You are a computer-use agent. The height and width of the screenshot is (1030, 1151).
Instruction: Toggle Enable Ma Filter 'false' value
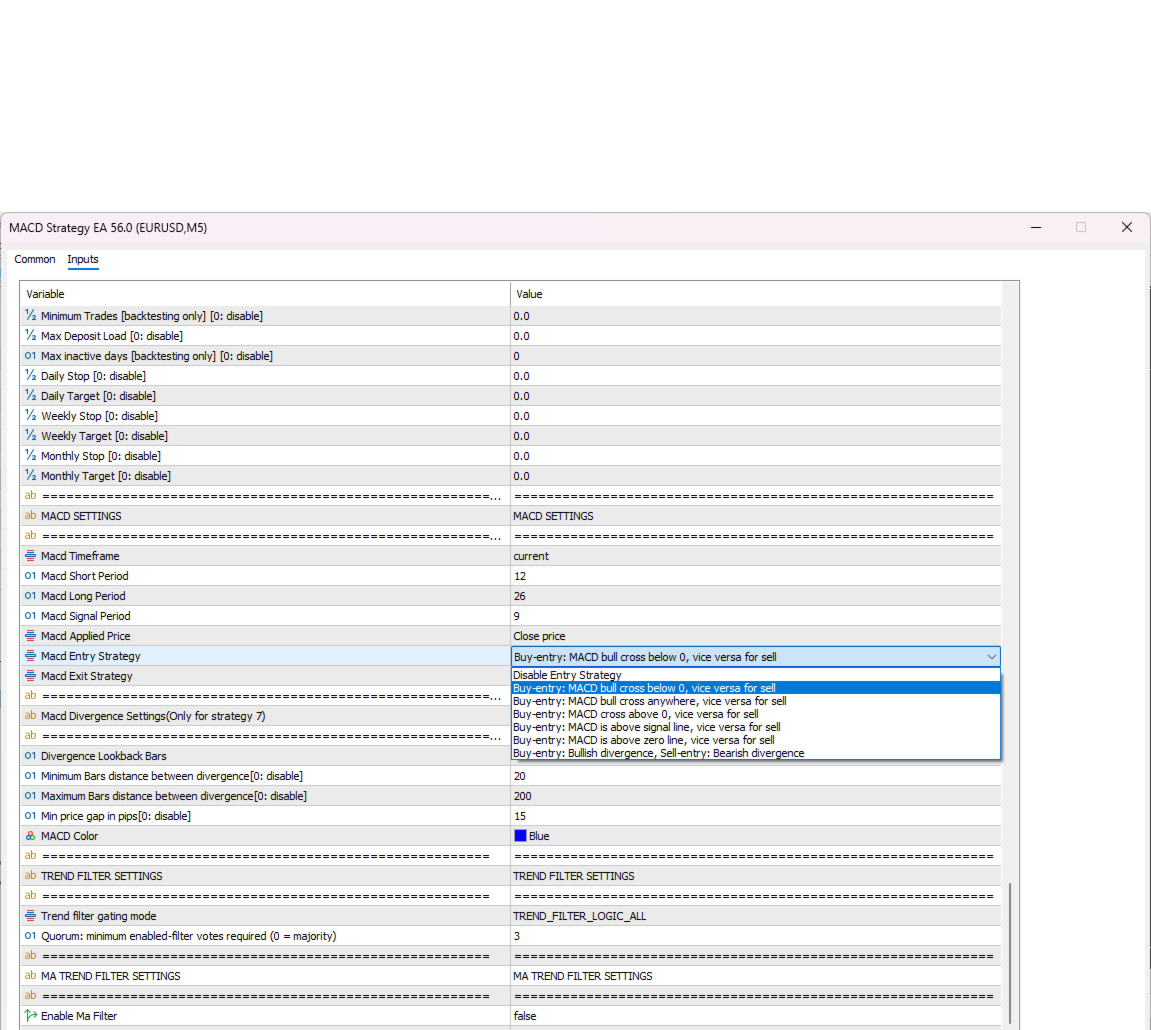coord(755,1016)
